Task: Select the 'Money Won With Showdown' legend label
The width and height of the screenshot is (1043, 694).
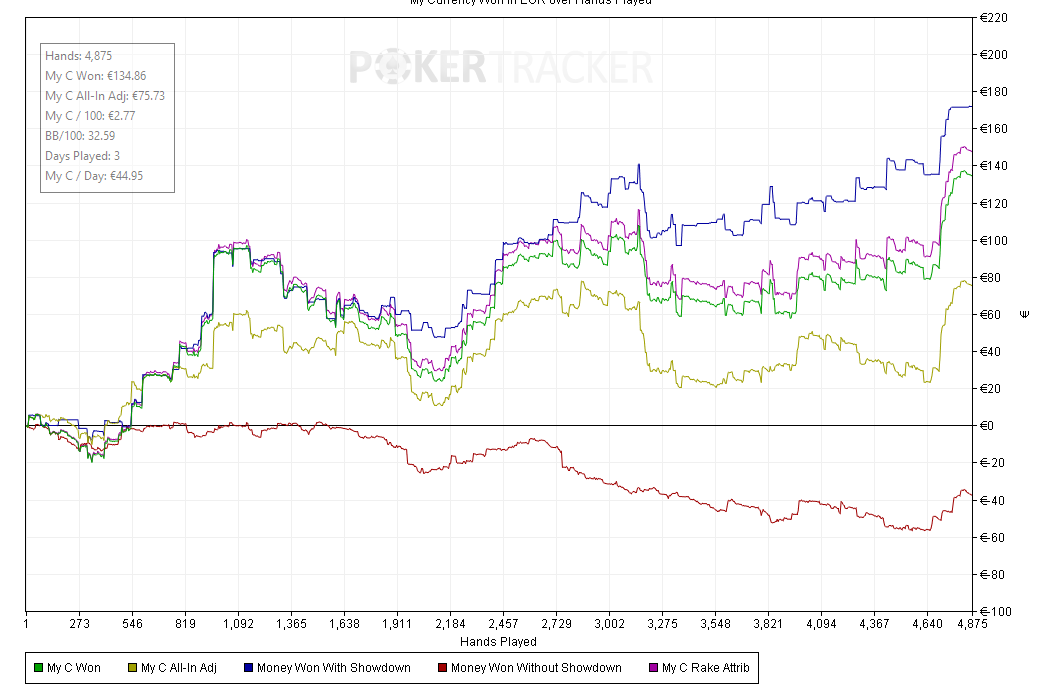Action: click(334, 668)
